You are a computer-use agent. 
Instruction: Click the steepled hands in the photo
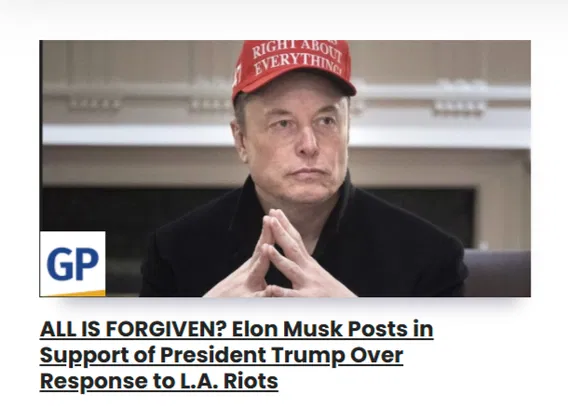tap(279, 255)
